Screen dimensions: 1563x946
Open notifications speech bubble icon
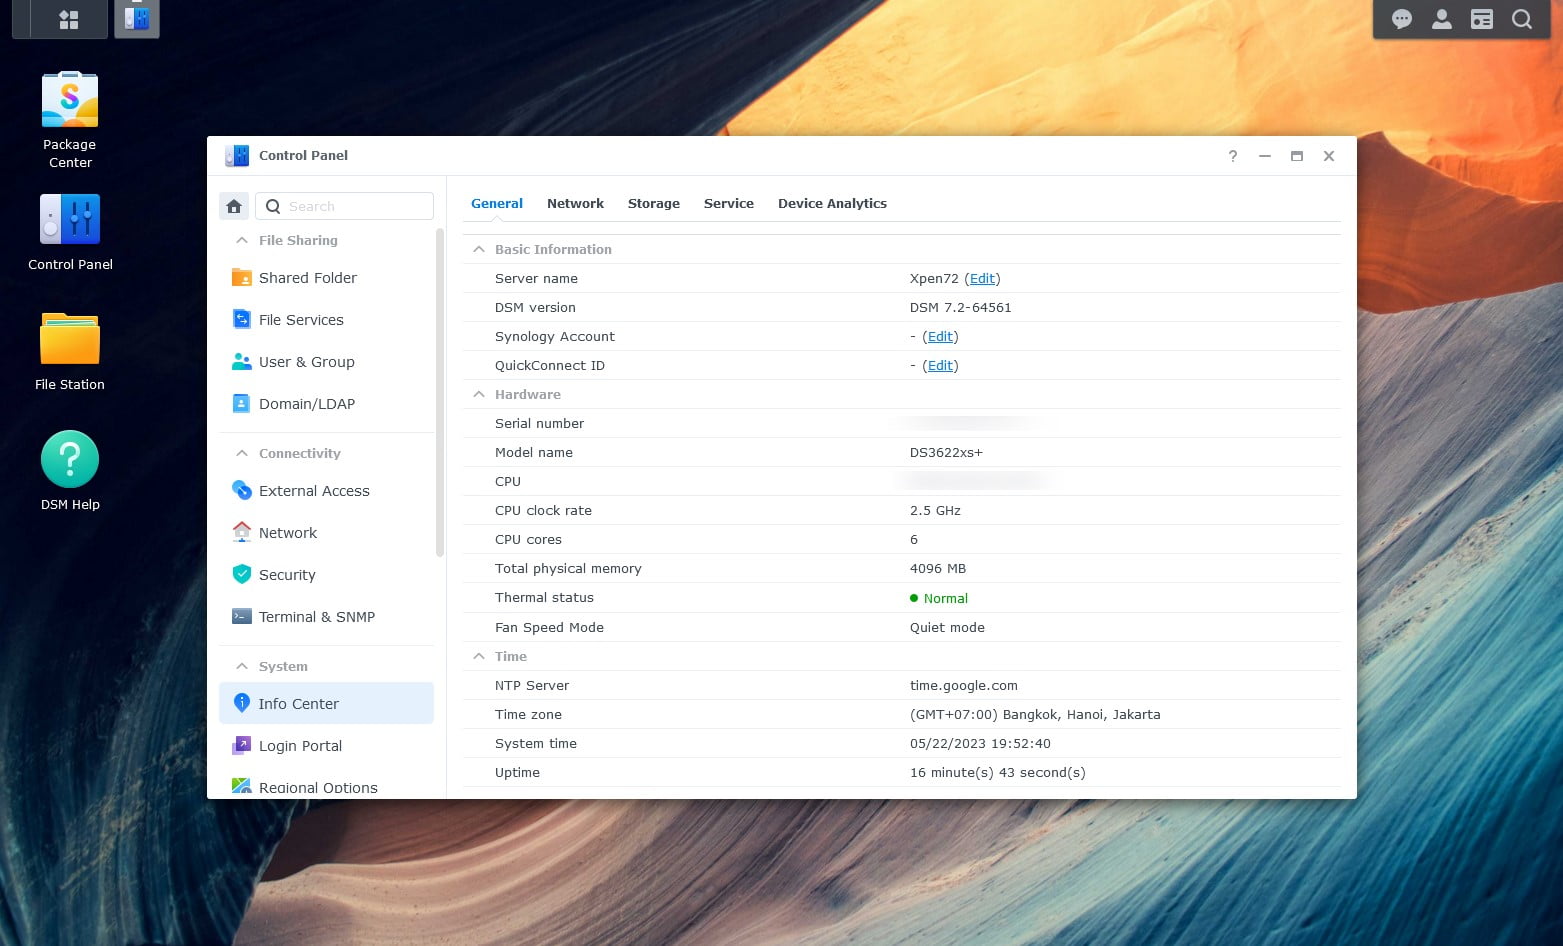1402,19
